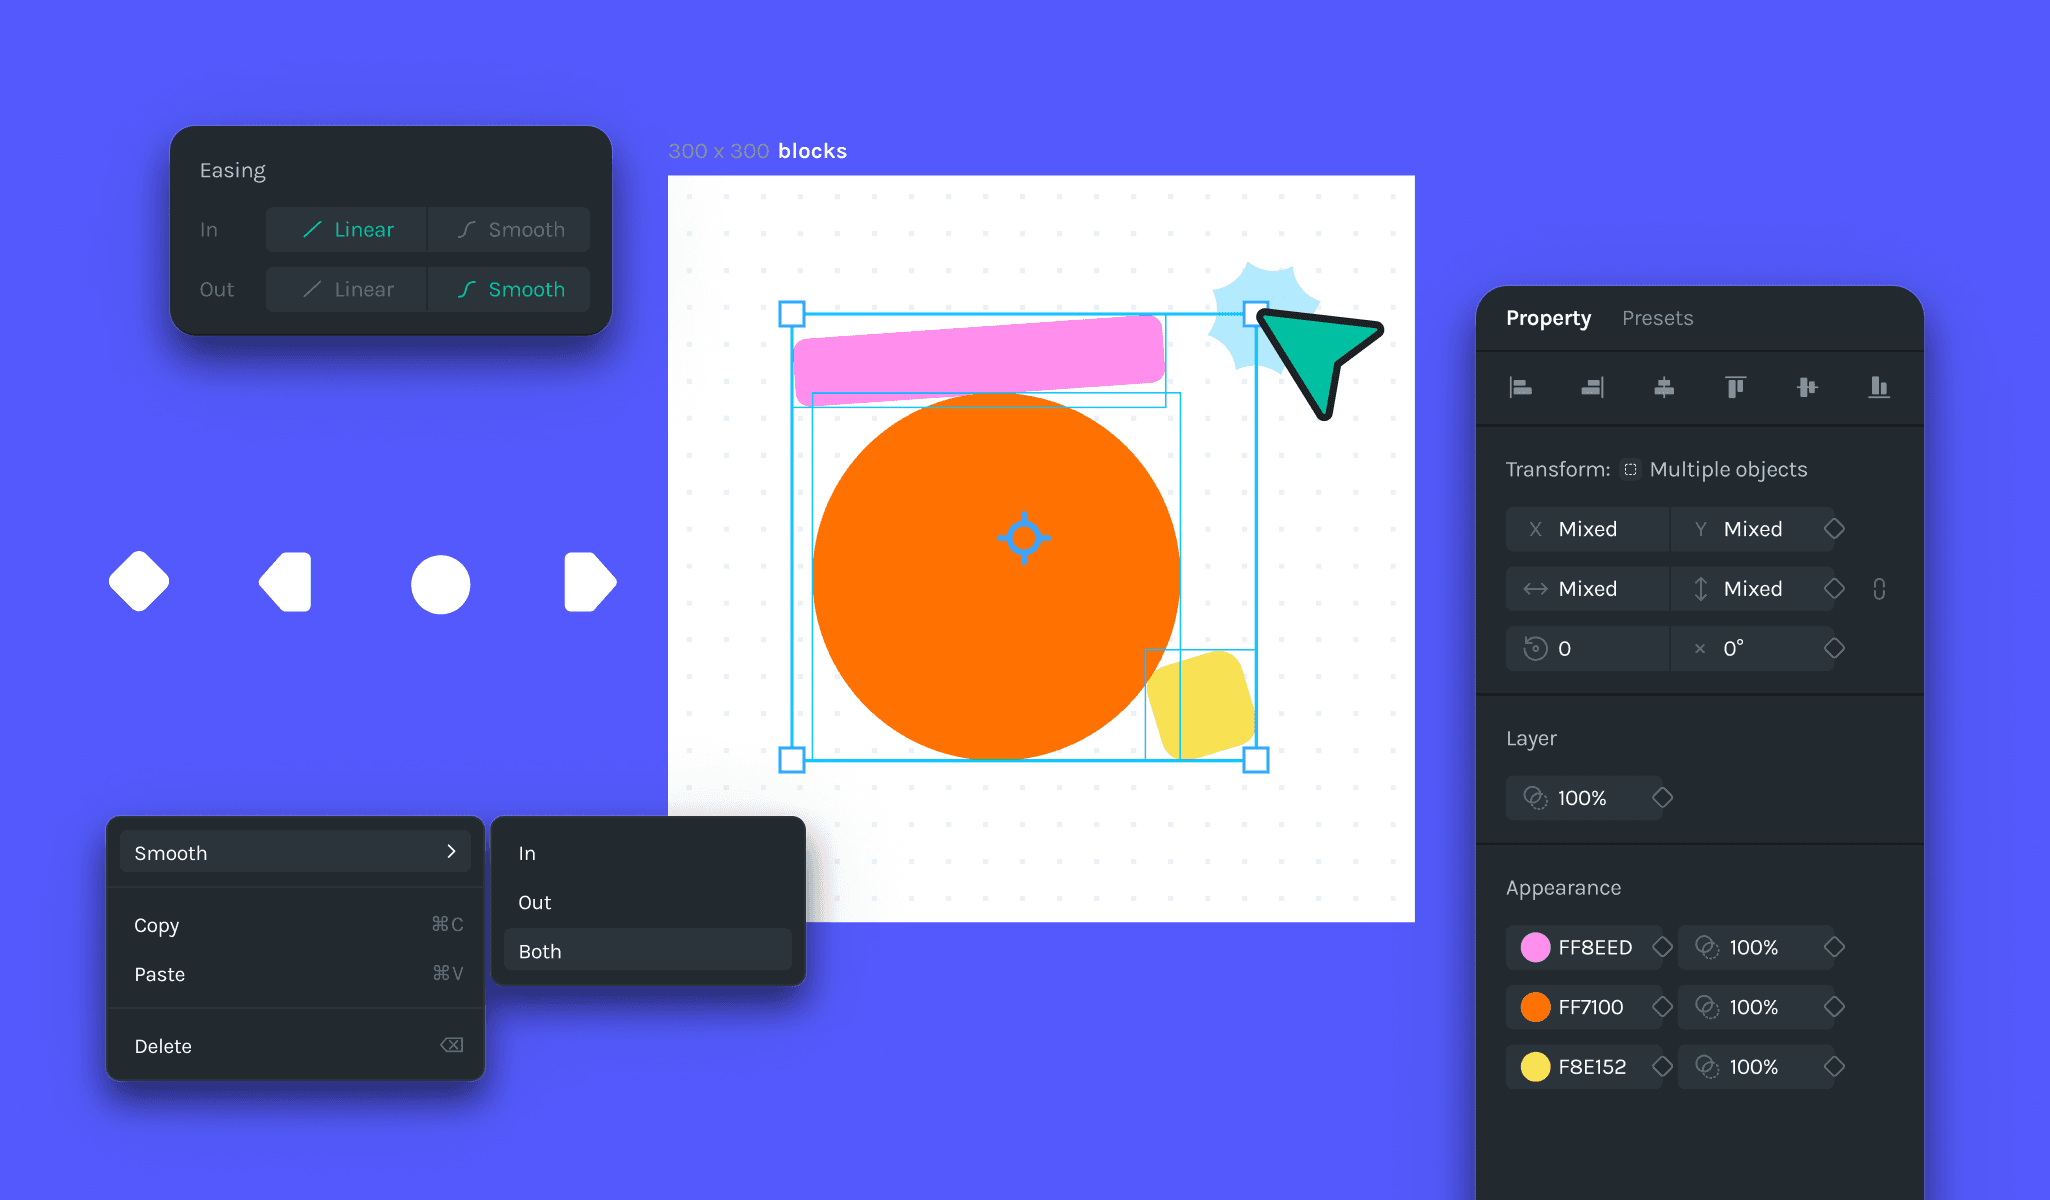Click Copy in the context menu
The height and width of the screenshot is (1200, 2050).
157,925
